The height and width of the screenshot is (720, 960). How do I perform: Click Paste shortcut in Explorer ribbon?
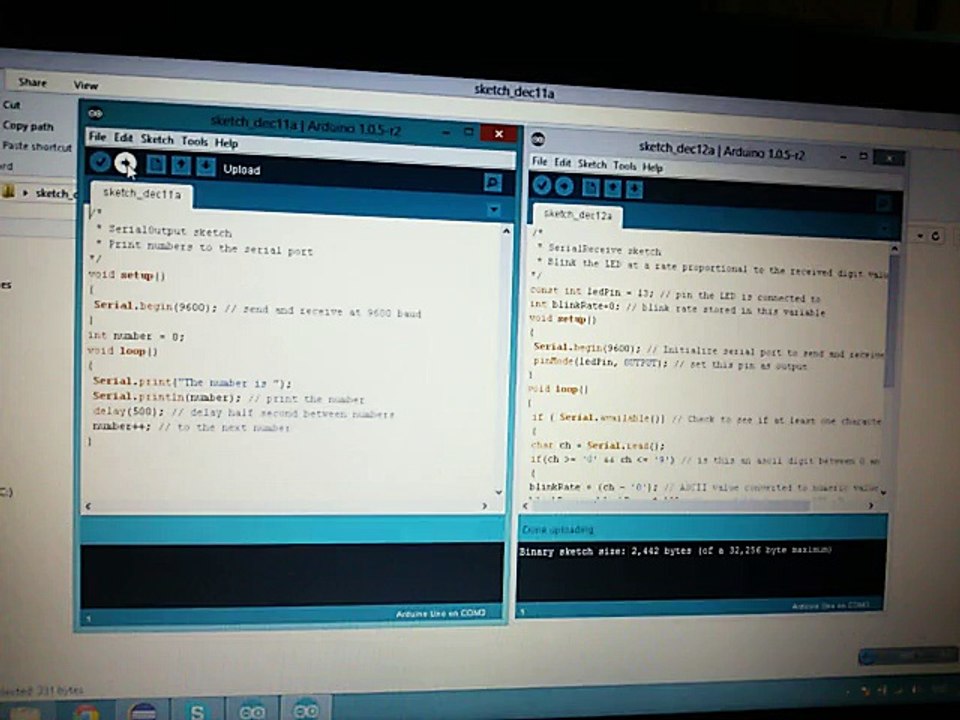click(37, 146)
